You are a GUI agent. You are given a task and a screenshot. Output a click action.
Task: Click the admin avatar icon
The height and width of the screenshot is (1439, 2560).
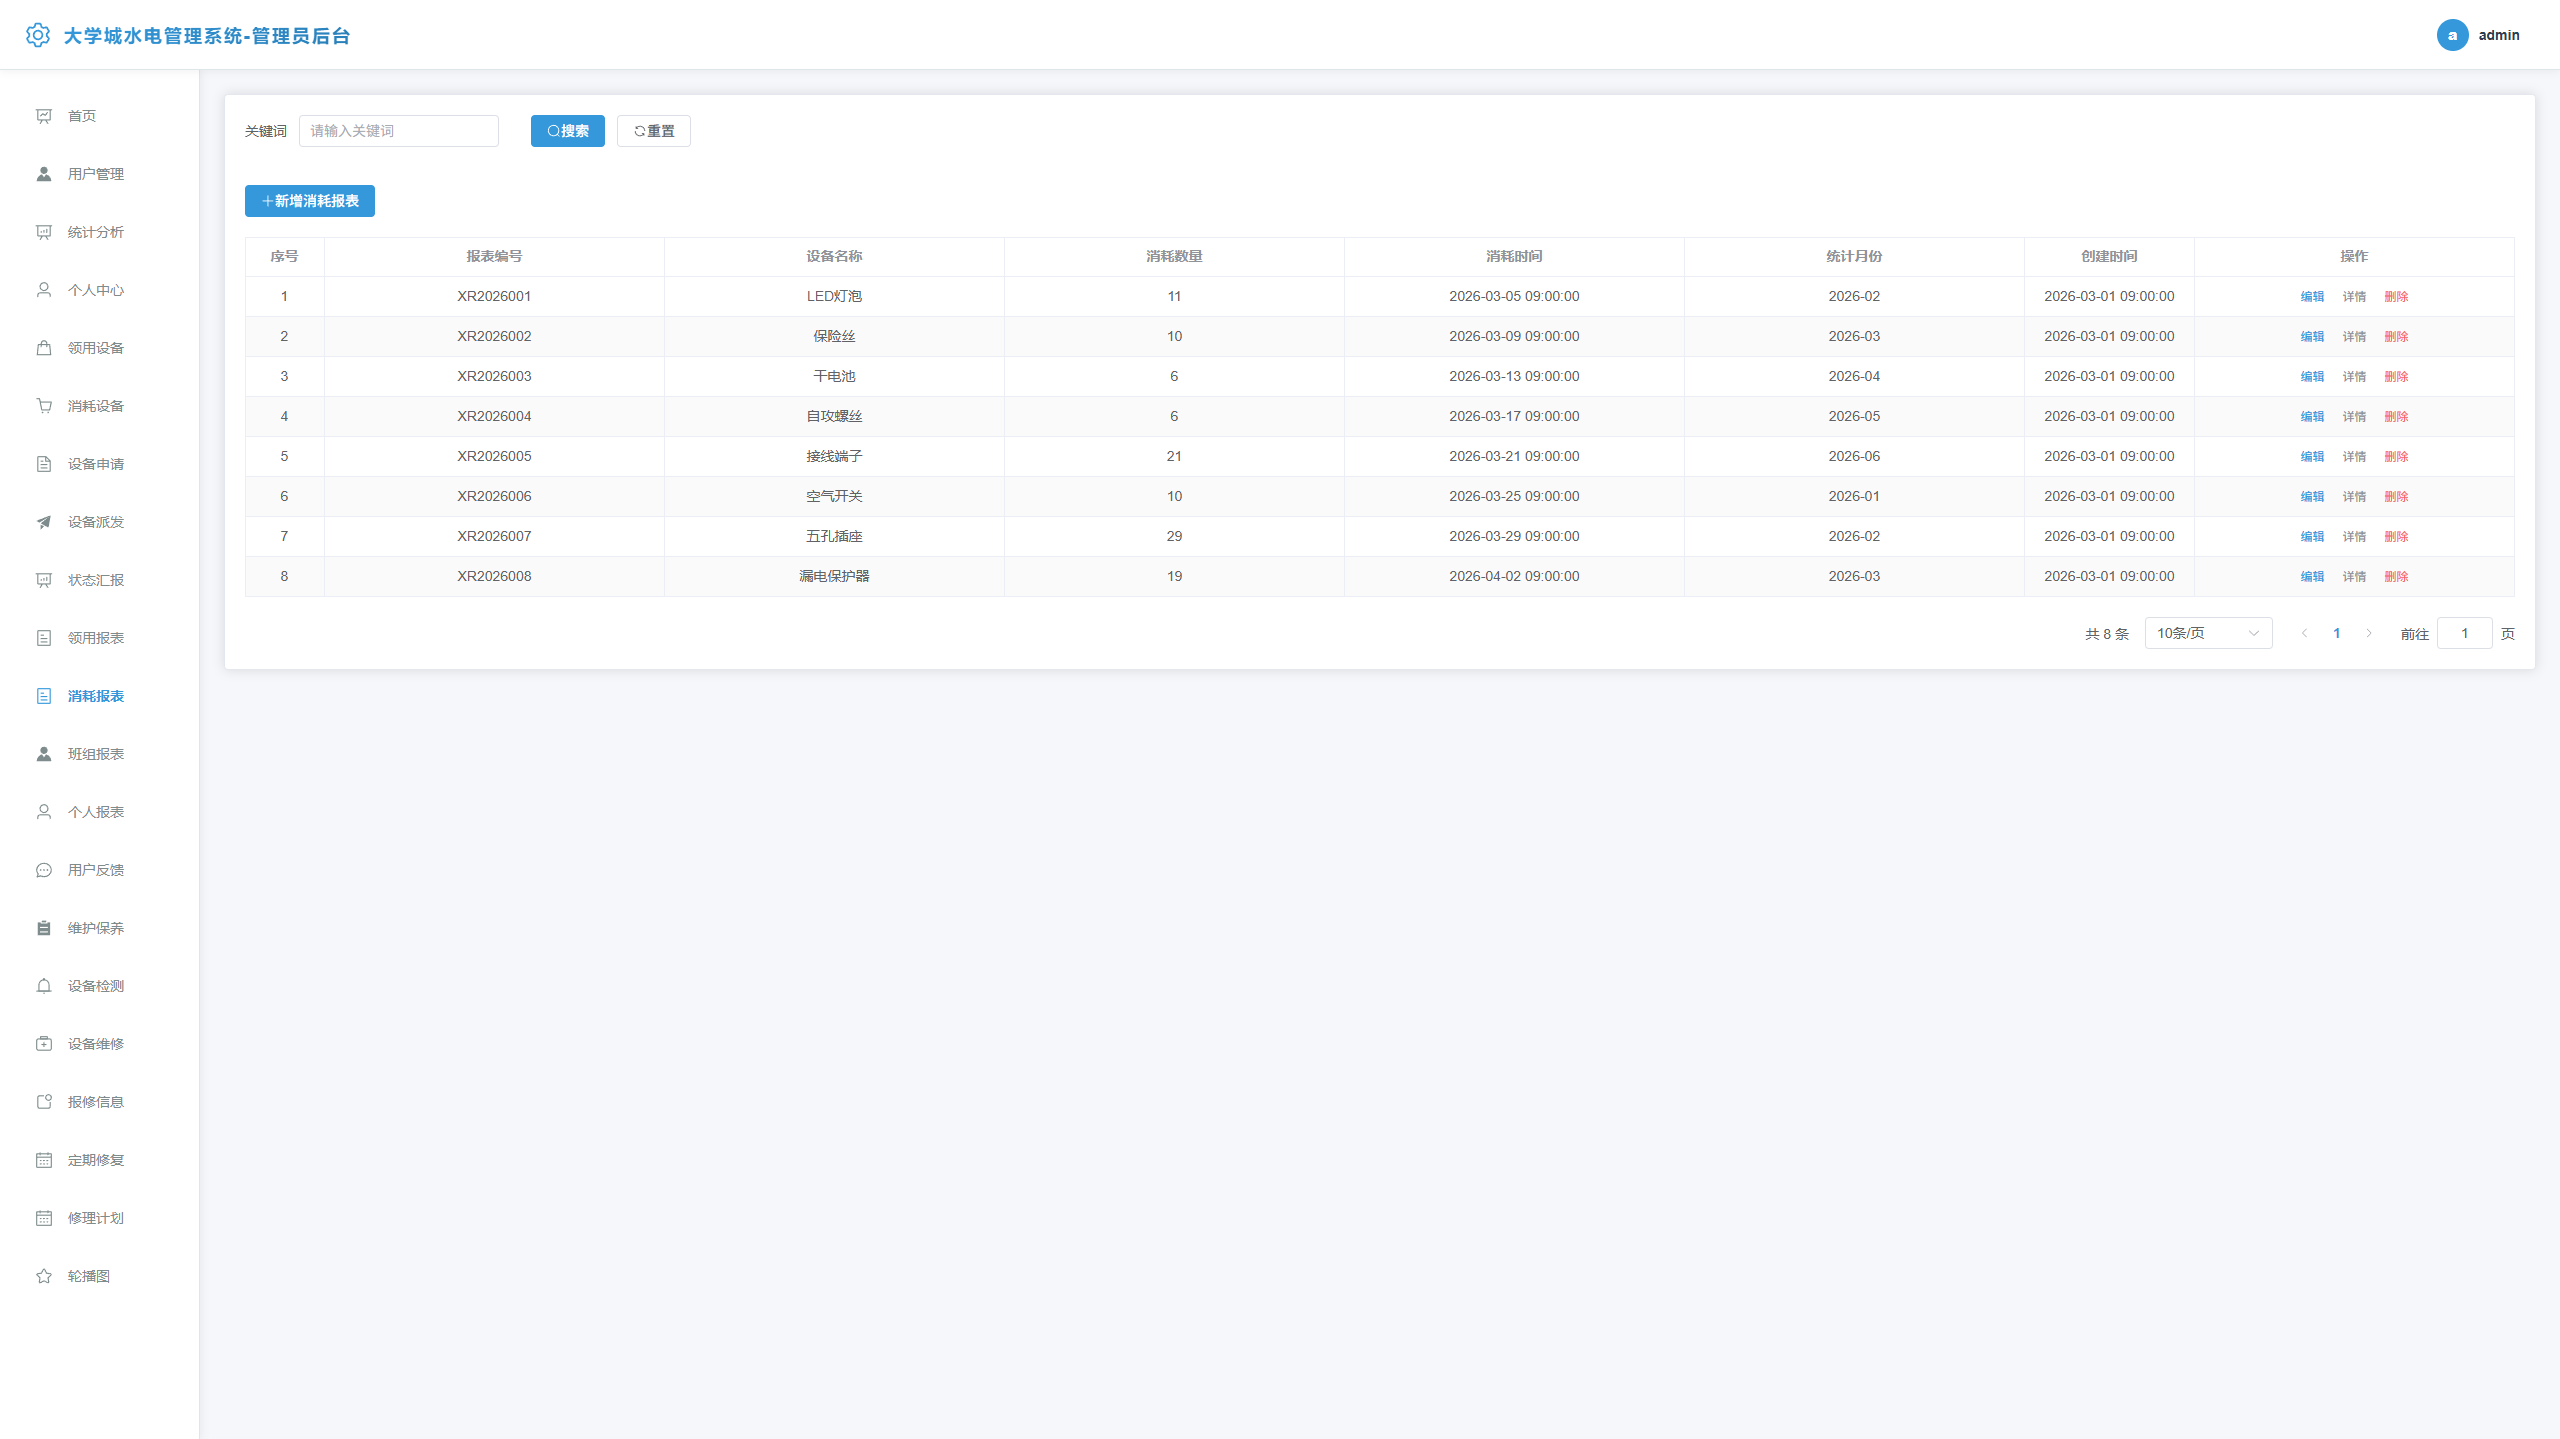click(2452, 35)
